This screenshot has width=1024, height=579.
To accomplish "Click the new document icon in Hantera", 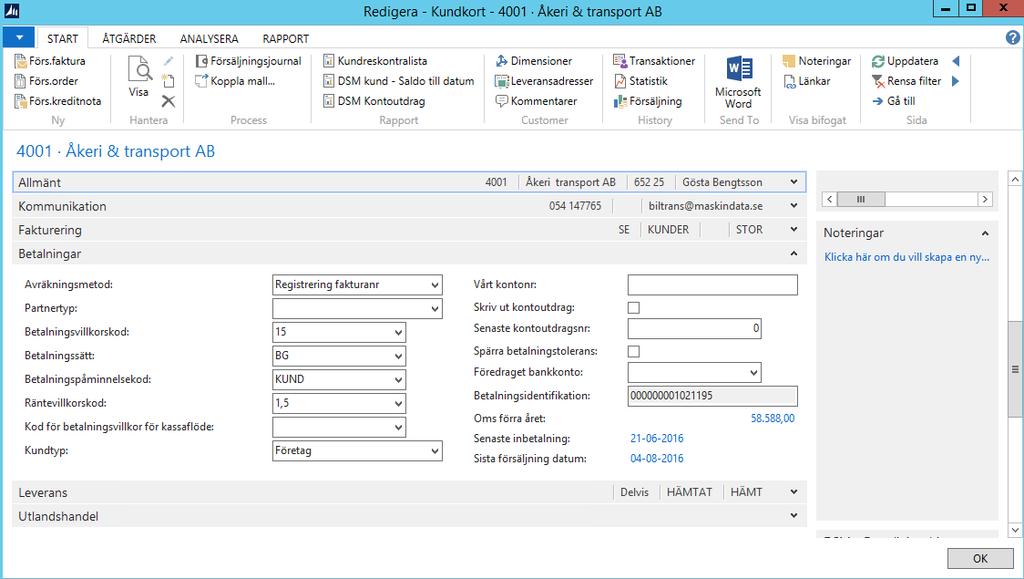I will [x=168, y=81].
